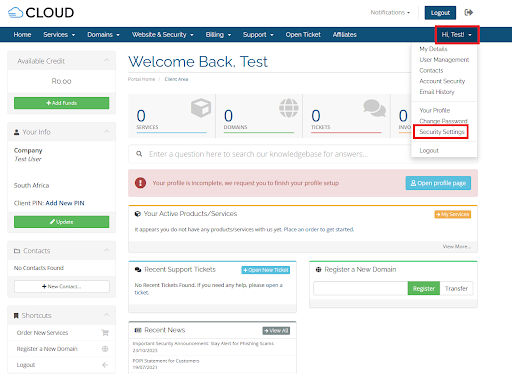Image resolution: width=512 pixels, height=374 pixels.
Task: Expand the Billing dropdown menu
Action: coord(218,35)
